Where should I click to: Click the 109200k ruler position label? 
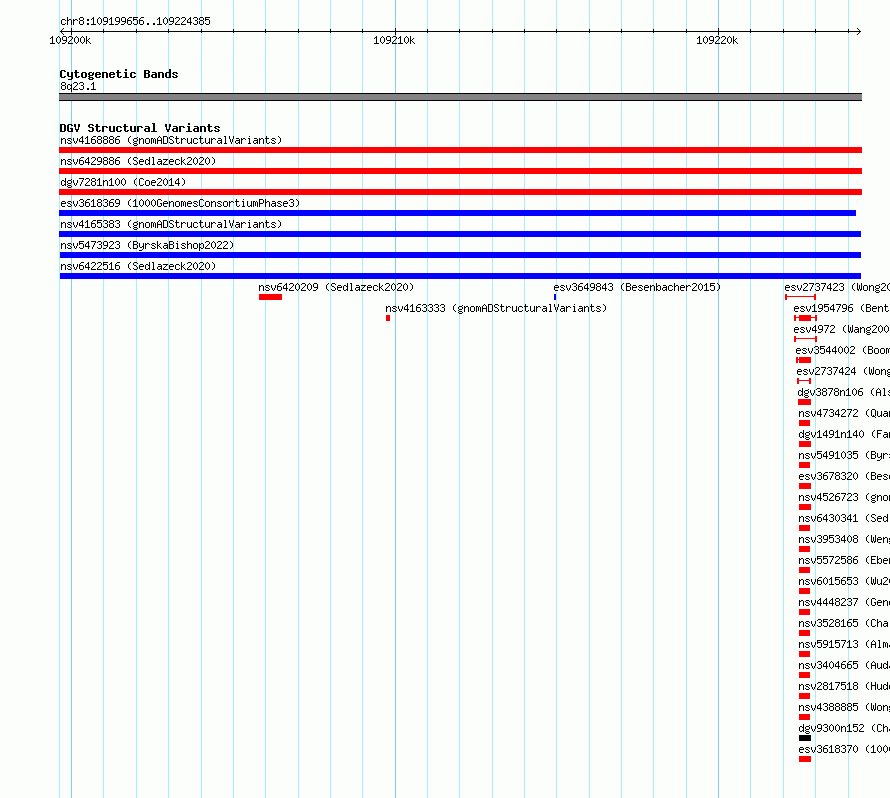tap(70, 40)
